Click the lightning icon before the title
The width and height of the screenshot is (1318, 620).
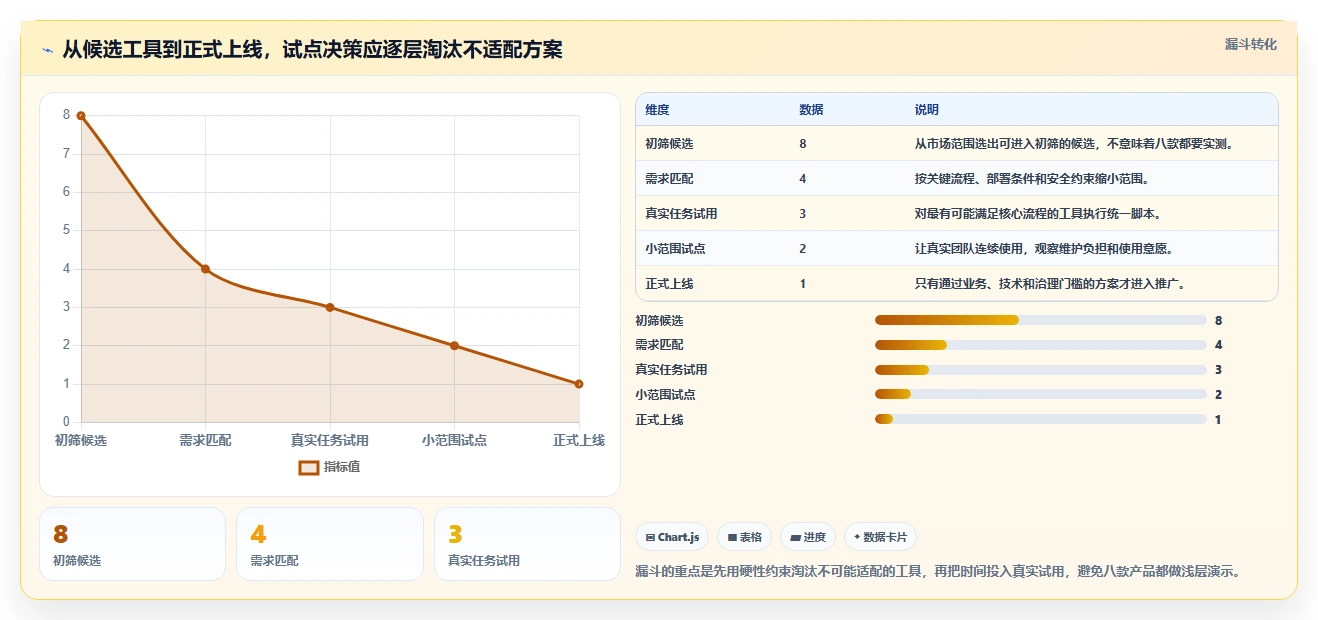[48, 50]
